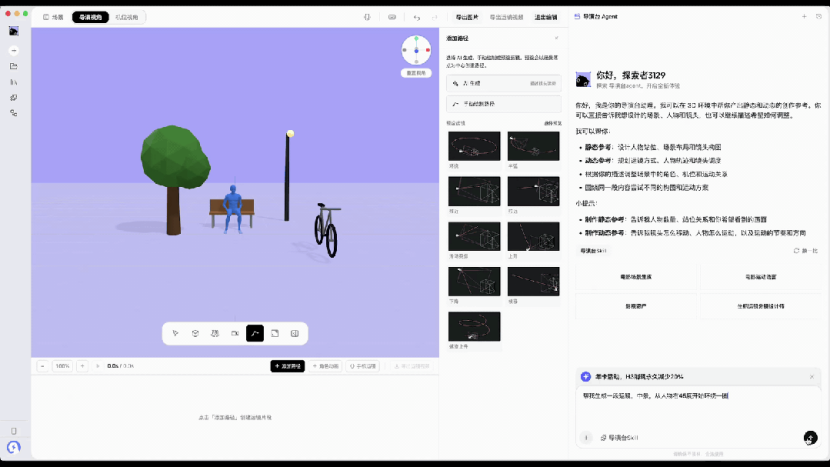Click the 手机运镜 button on timeline bar
This screenshot has width=831, height=468.
(x=363, y=366)
